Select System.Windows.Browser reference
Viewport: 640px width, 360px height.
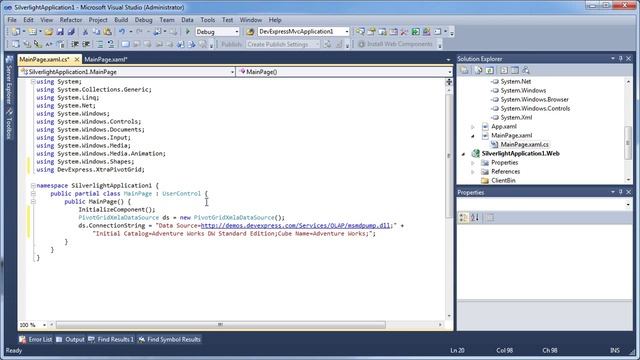pyautogui.click(x=534, y=100)
